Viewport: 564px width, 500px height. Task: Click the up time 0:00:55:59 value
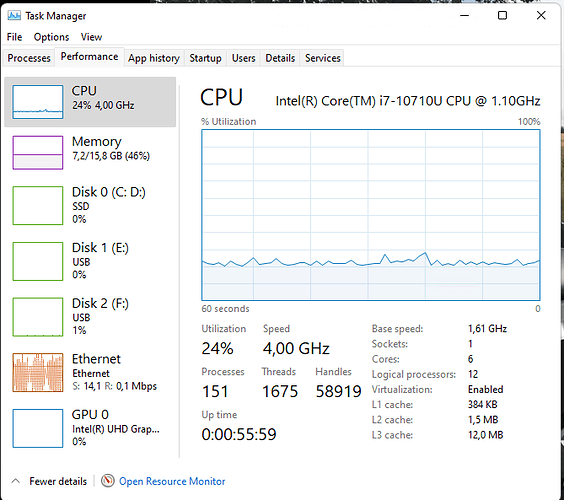(239, 434)
